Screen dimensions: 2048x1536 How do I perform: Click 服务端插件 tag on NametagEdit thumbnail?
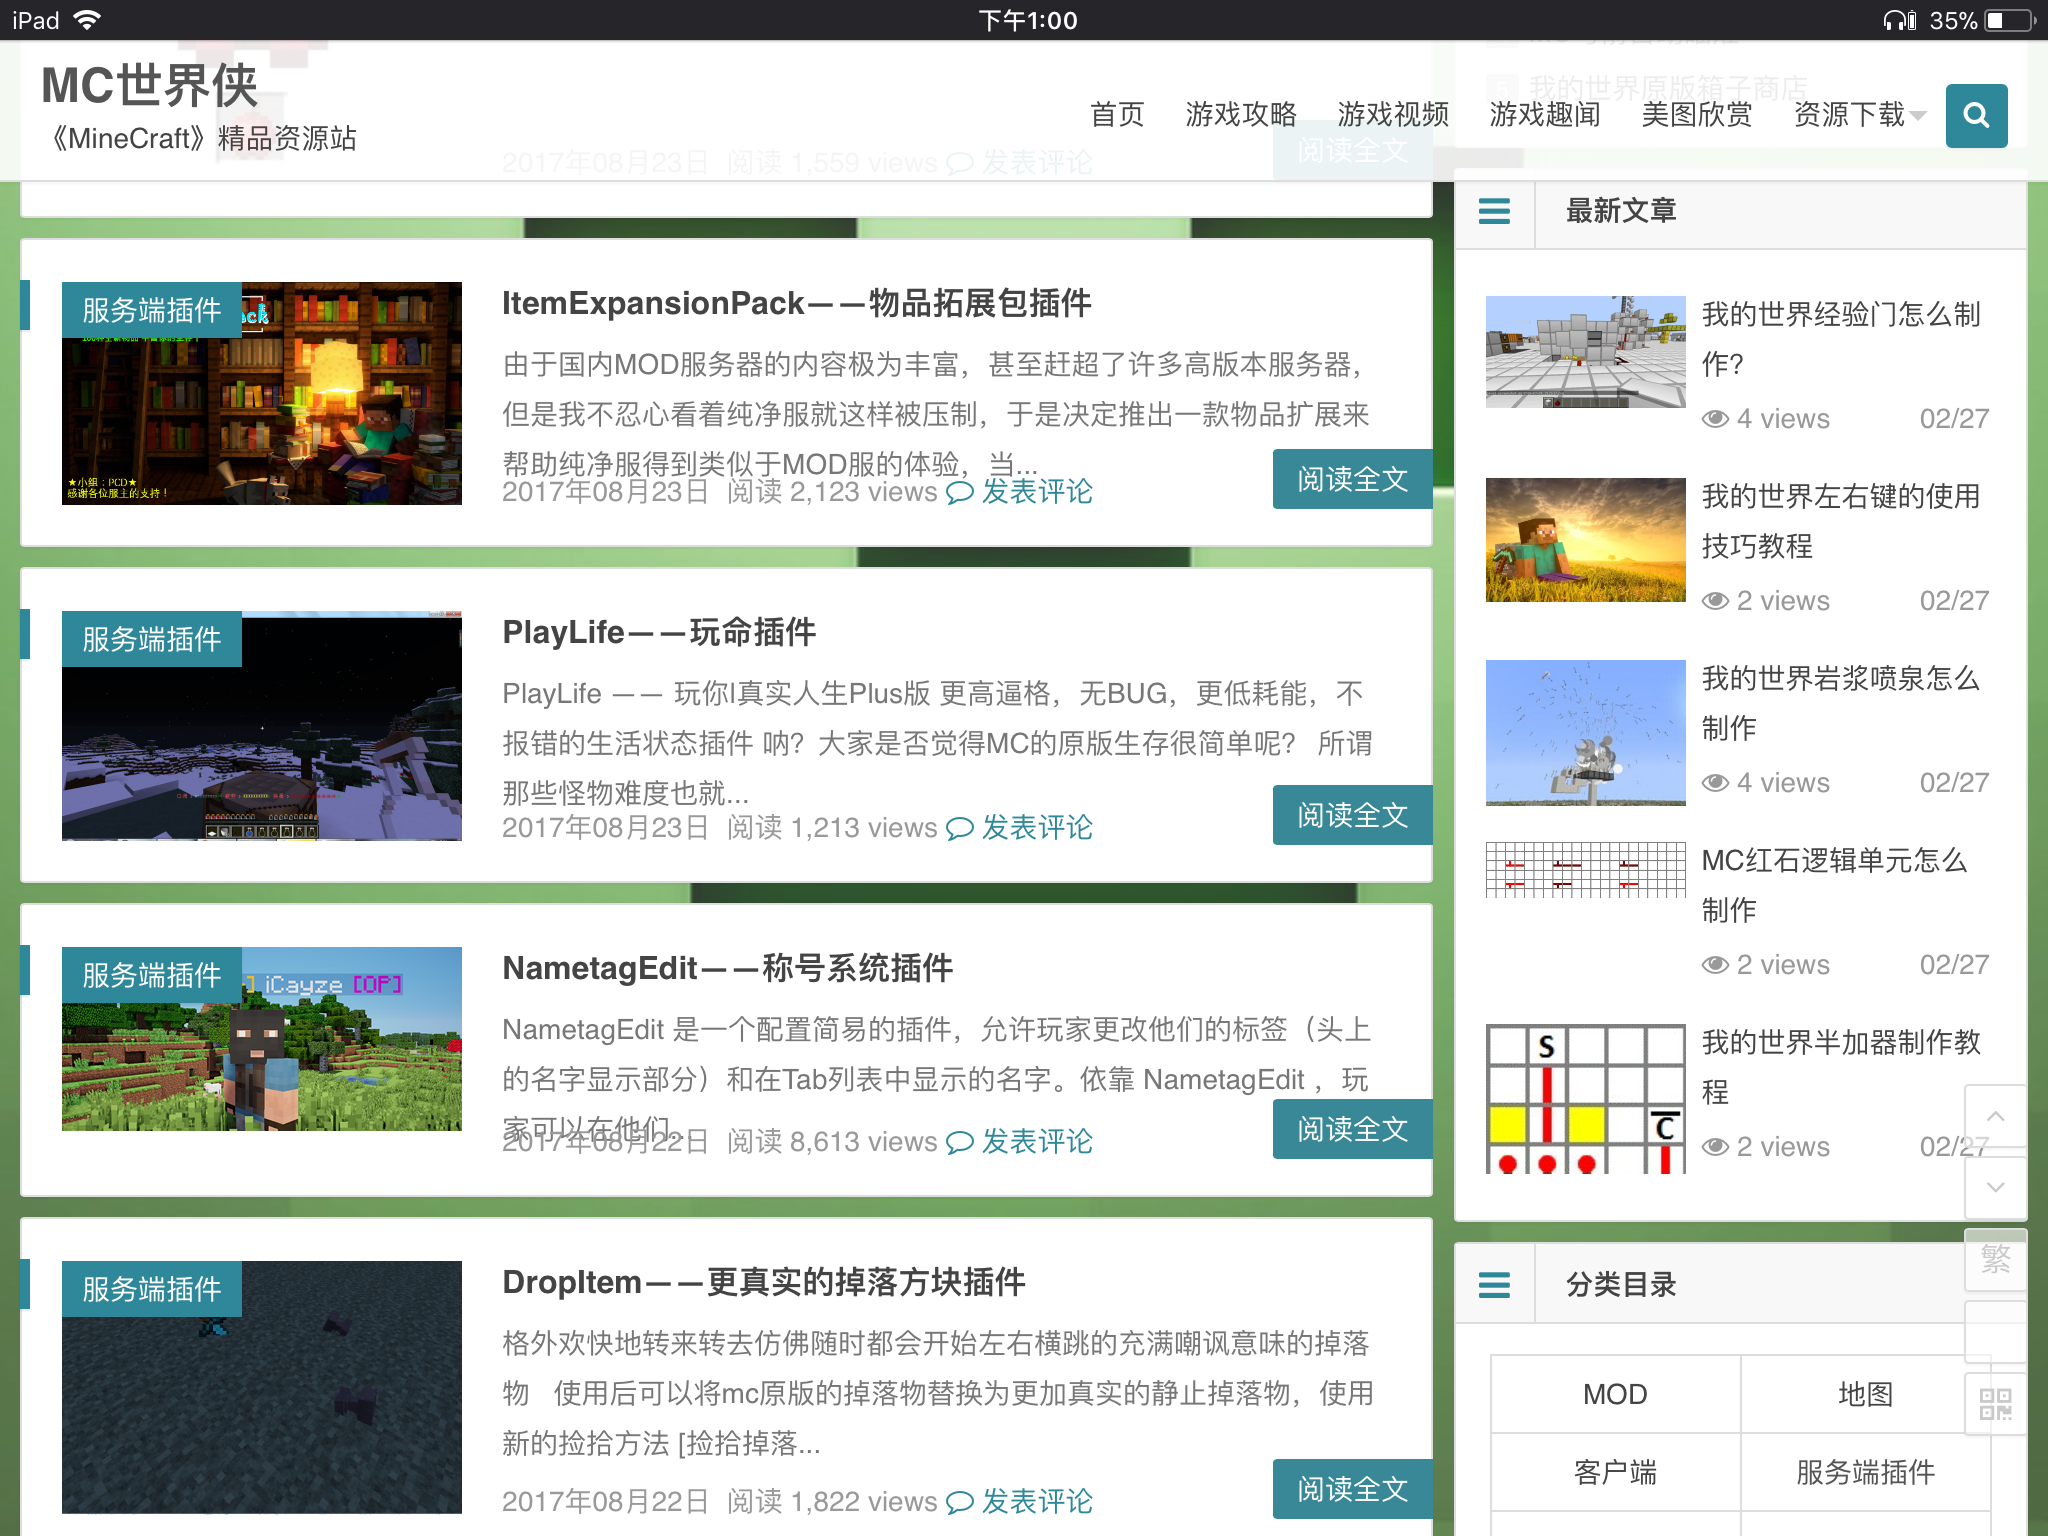tap(152, 975)
